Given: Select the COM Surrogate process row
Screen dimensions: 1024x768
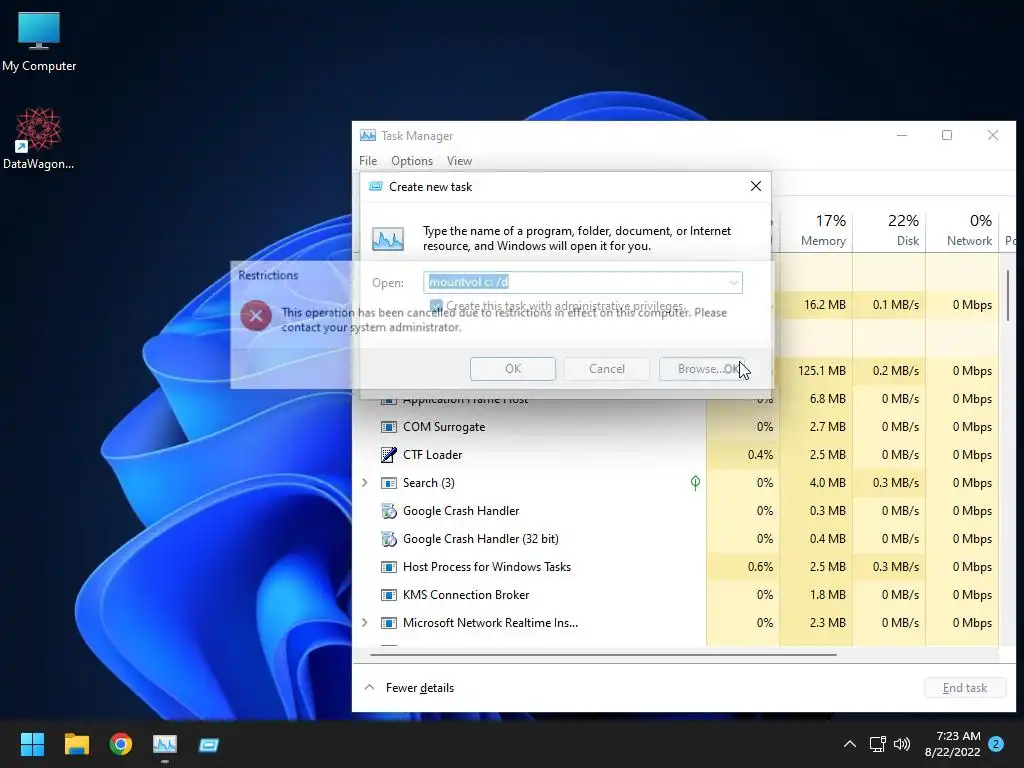Looking at the screenshot, I should tap(675, 427).
